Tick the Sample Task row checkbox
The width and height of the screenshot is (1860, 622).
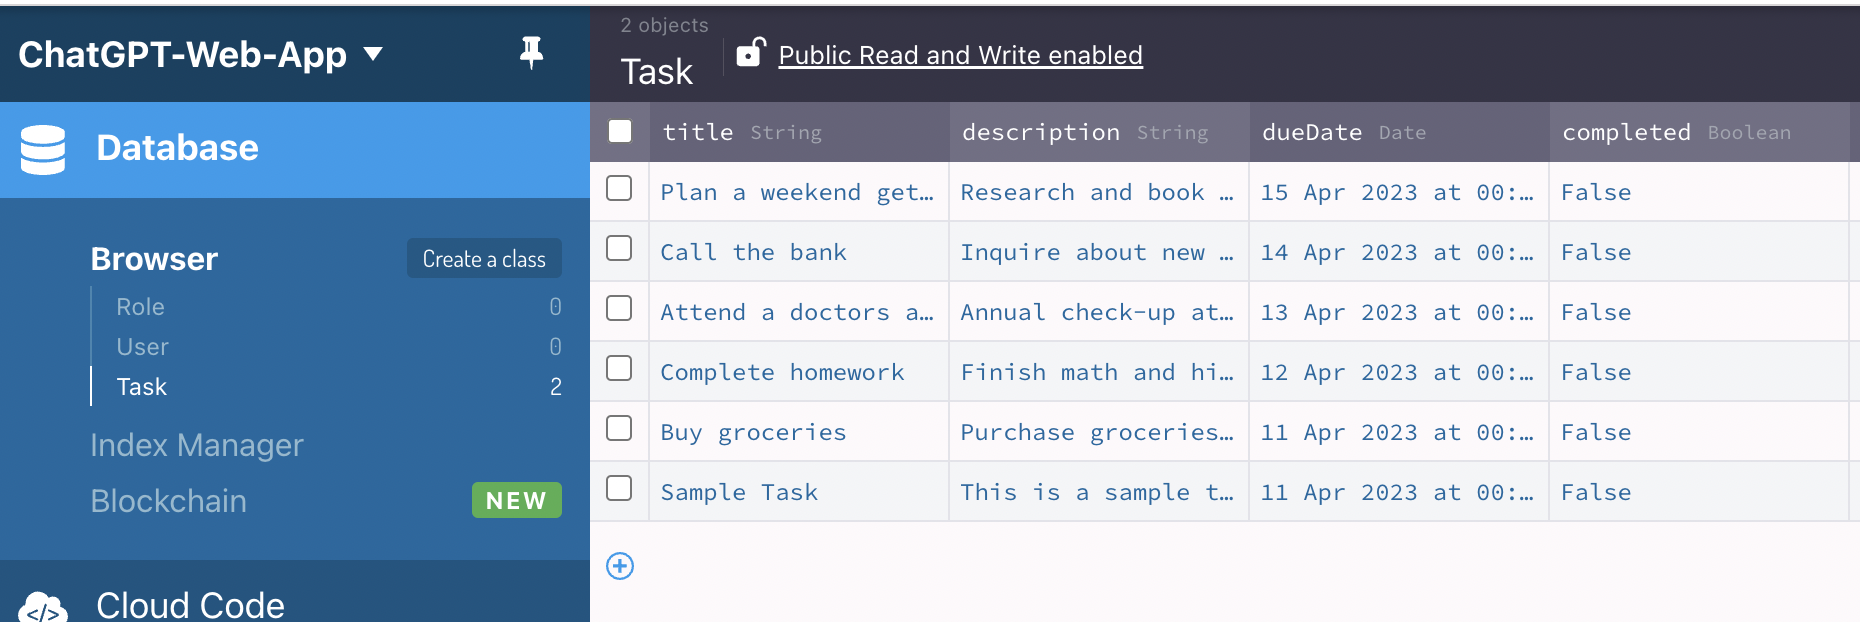click(619, 488)
